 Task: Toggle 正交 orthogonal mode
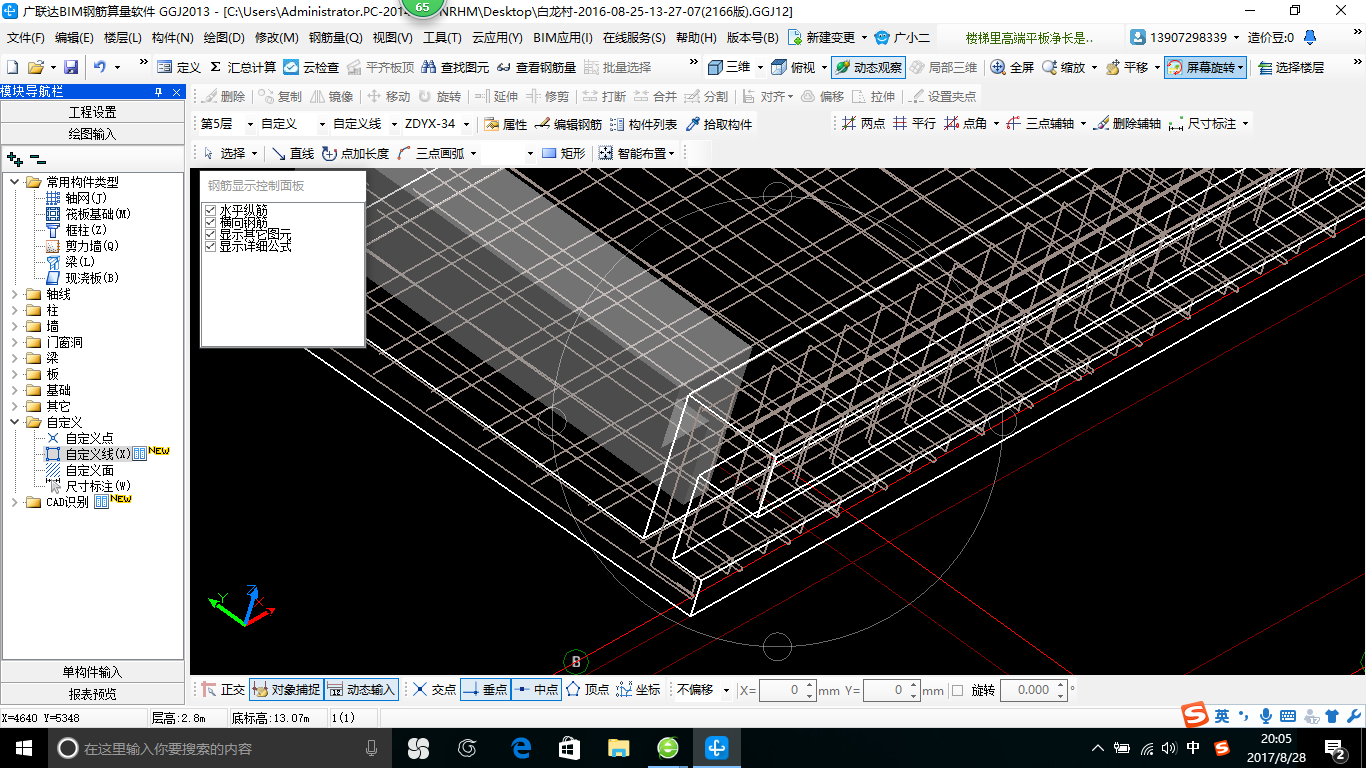tap(223, 689)
